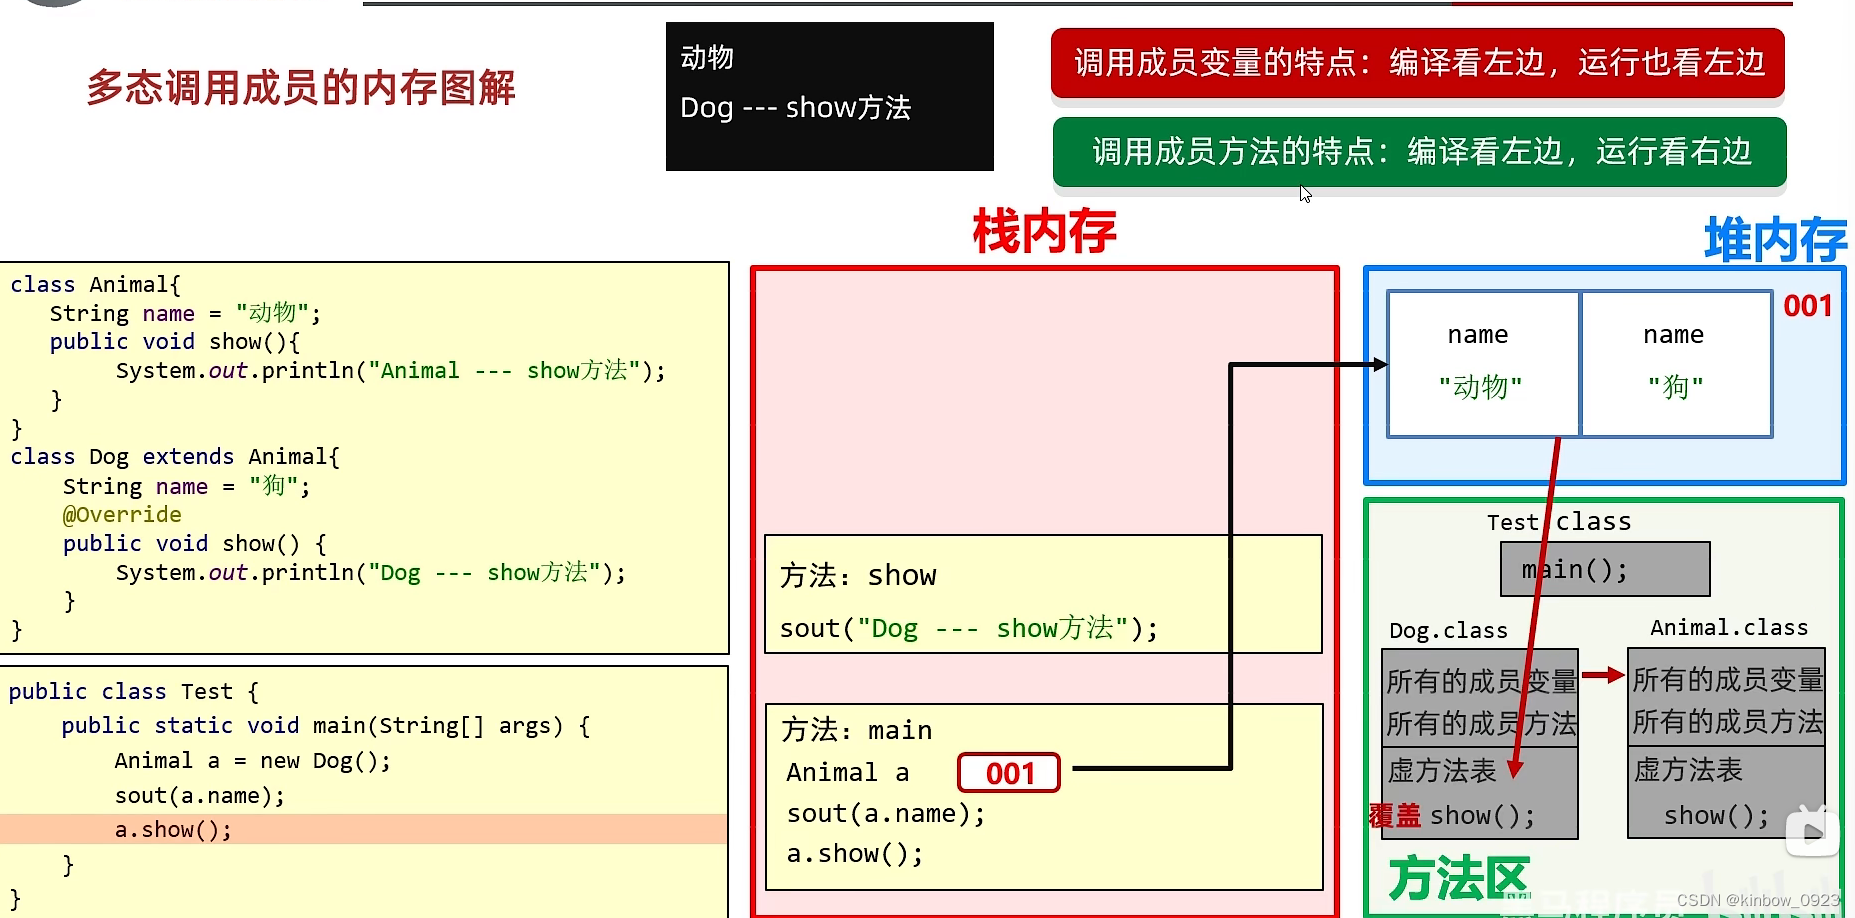Click show(); in Animal.class virtual method table
This screenshot has height=918, width=1855.
(1717, 816)
